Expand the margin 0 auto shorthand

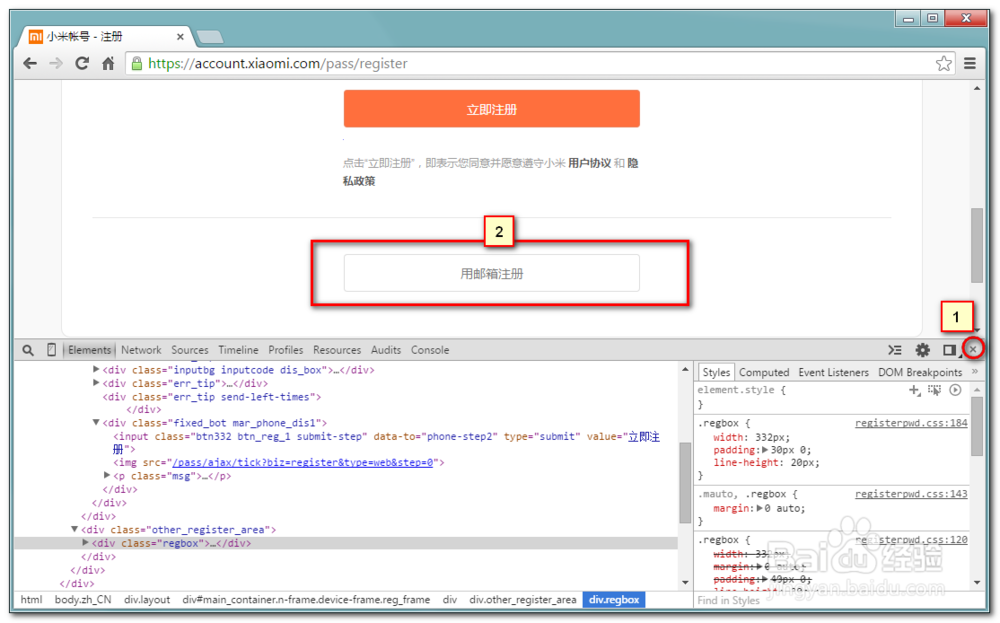(760, 508)
